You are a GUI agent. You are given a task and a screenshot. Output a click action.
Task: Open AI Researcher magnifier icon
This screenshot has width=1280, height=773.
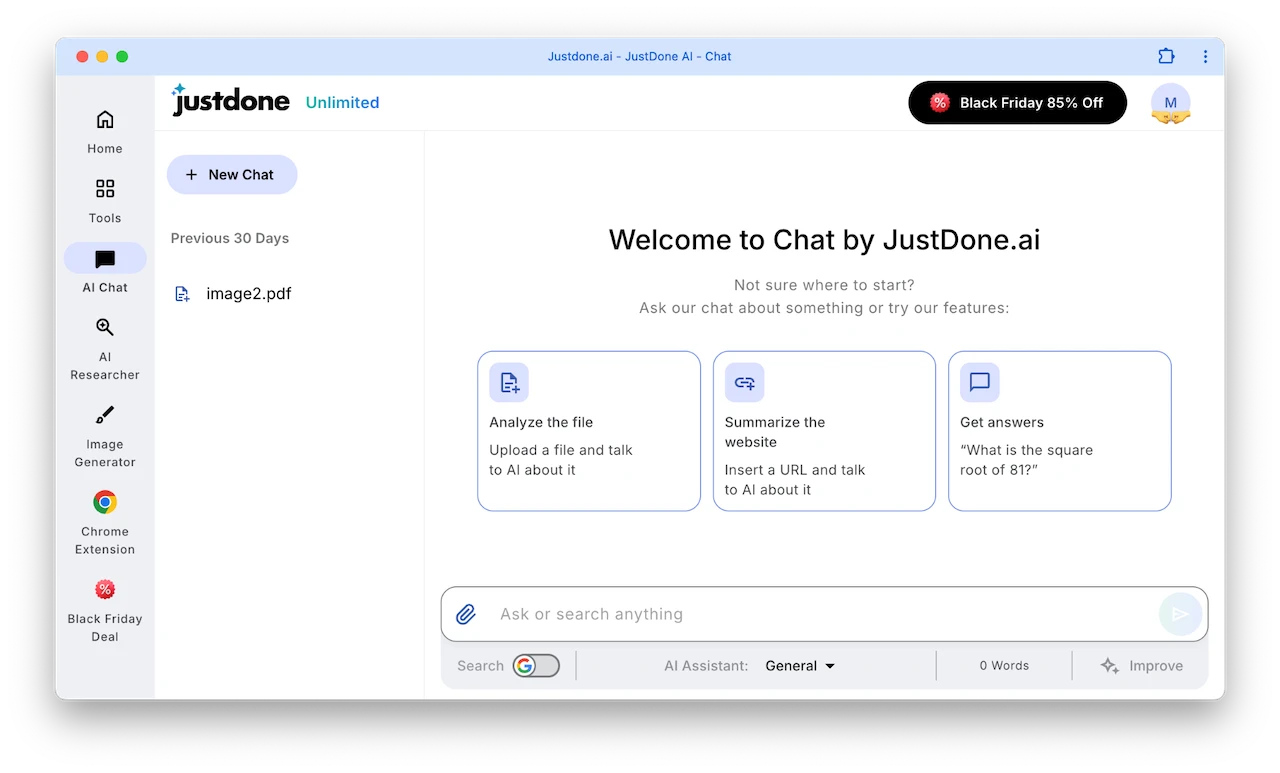pyautogui.click(x=105, y=327)
